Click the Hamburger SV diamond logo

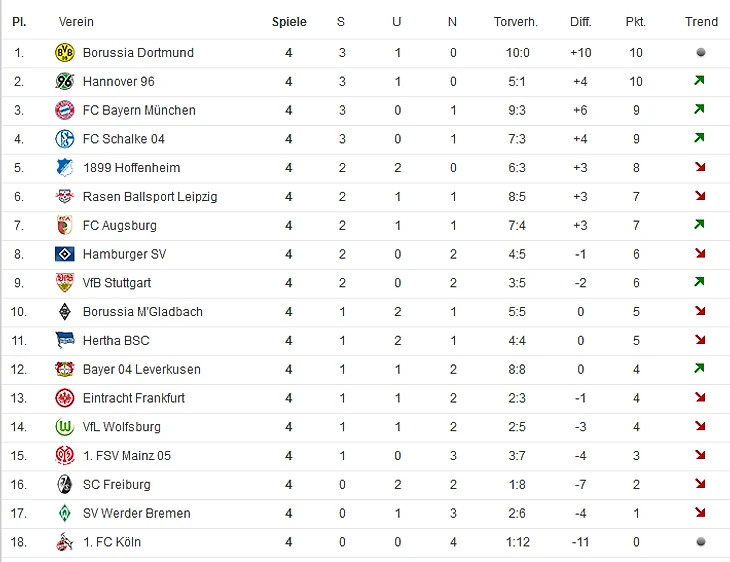tap(65, 254)
